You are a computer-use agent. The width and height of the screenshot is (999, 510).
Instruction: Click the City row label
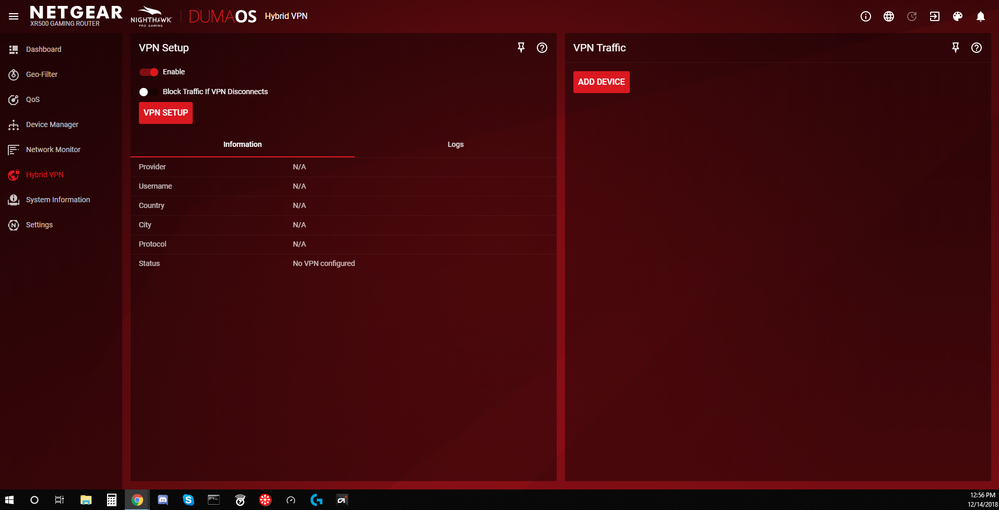(145, 225)
